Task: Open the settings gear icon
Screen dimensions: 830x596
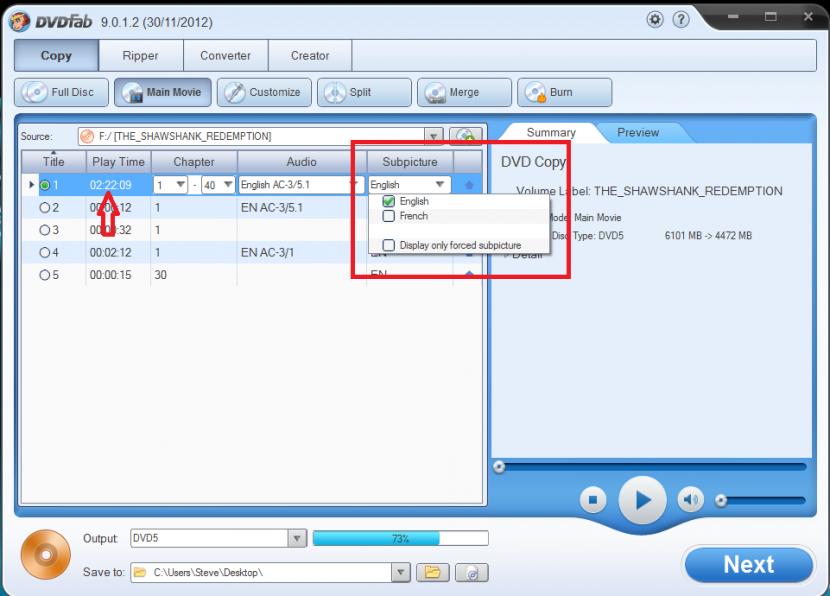Action: pyautogui.click(x=655, y=20)
